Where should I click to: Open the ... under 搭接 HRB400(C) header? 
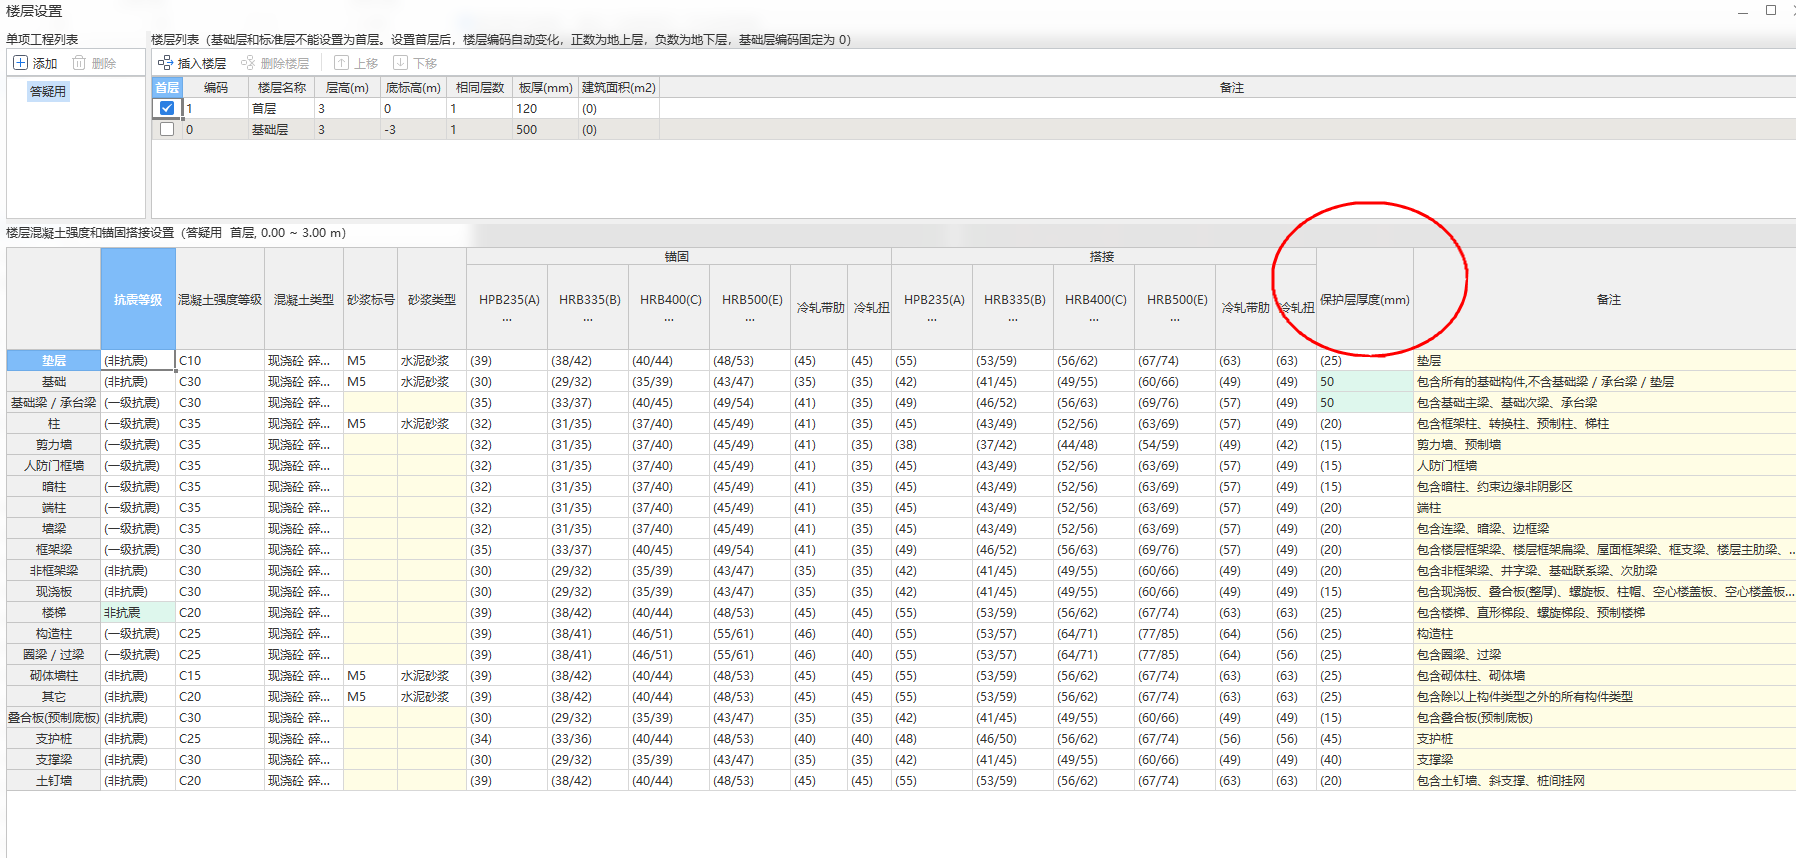[x=1094, y=319]
